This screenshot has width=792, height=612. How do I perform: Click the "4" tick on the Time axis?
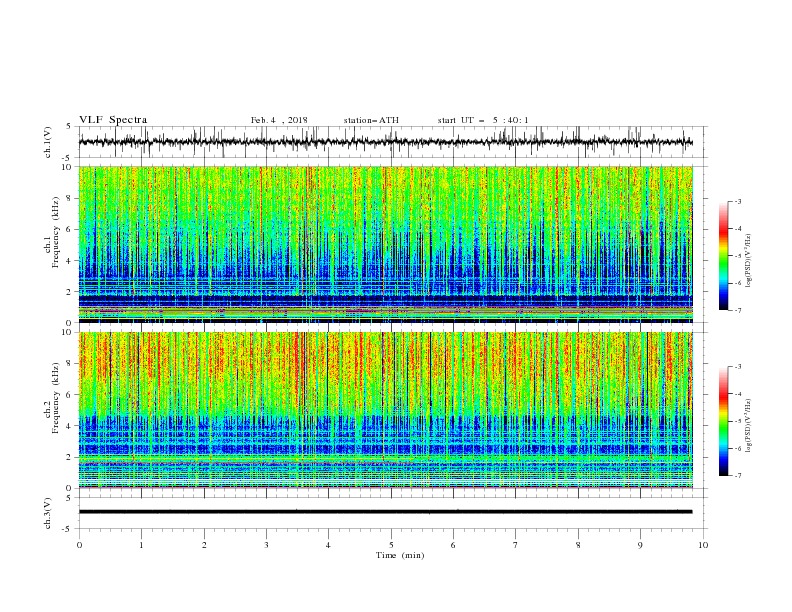pyautogui.click(x=328, y=545)
